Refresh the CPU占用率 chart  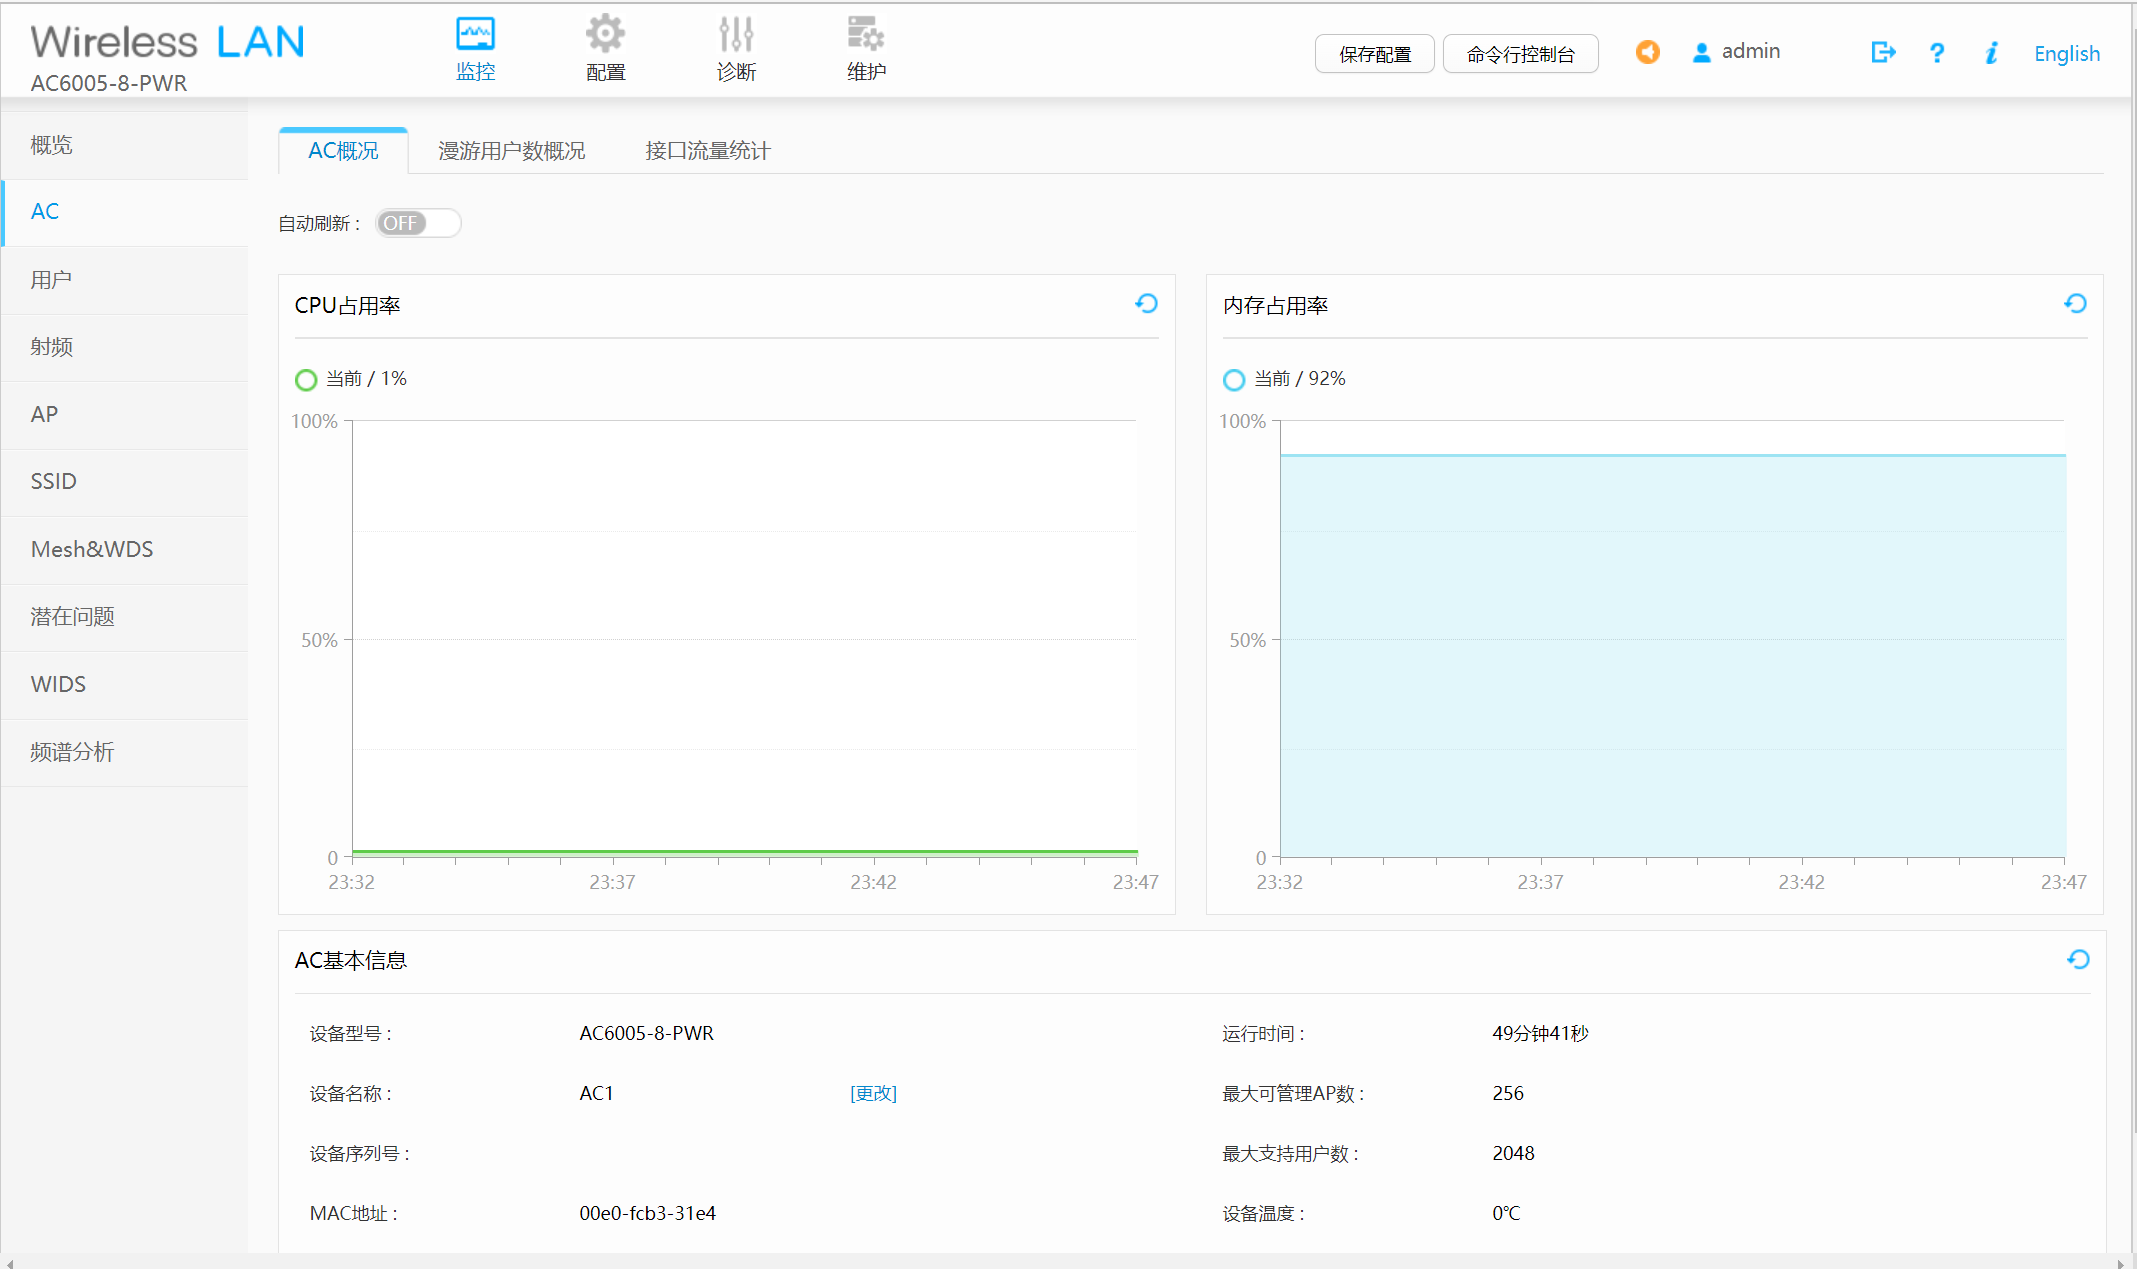point(1146,303)
